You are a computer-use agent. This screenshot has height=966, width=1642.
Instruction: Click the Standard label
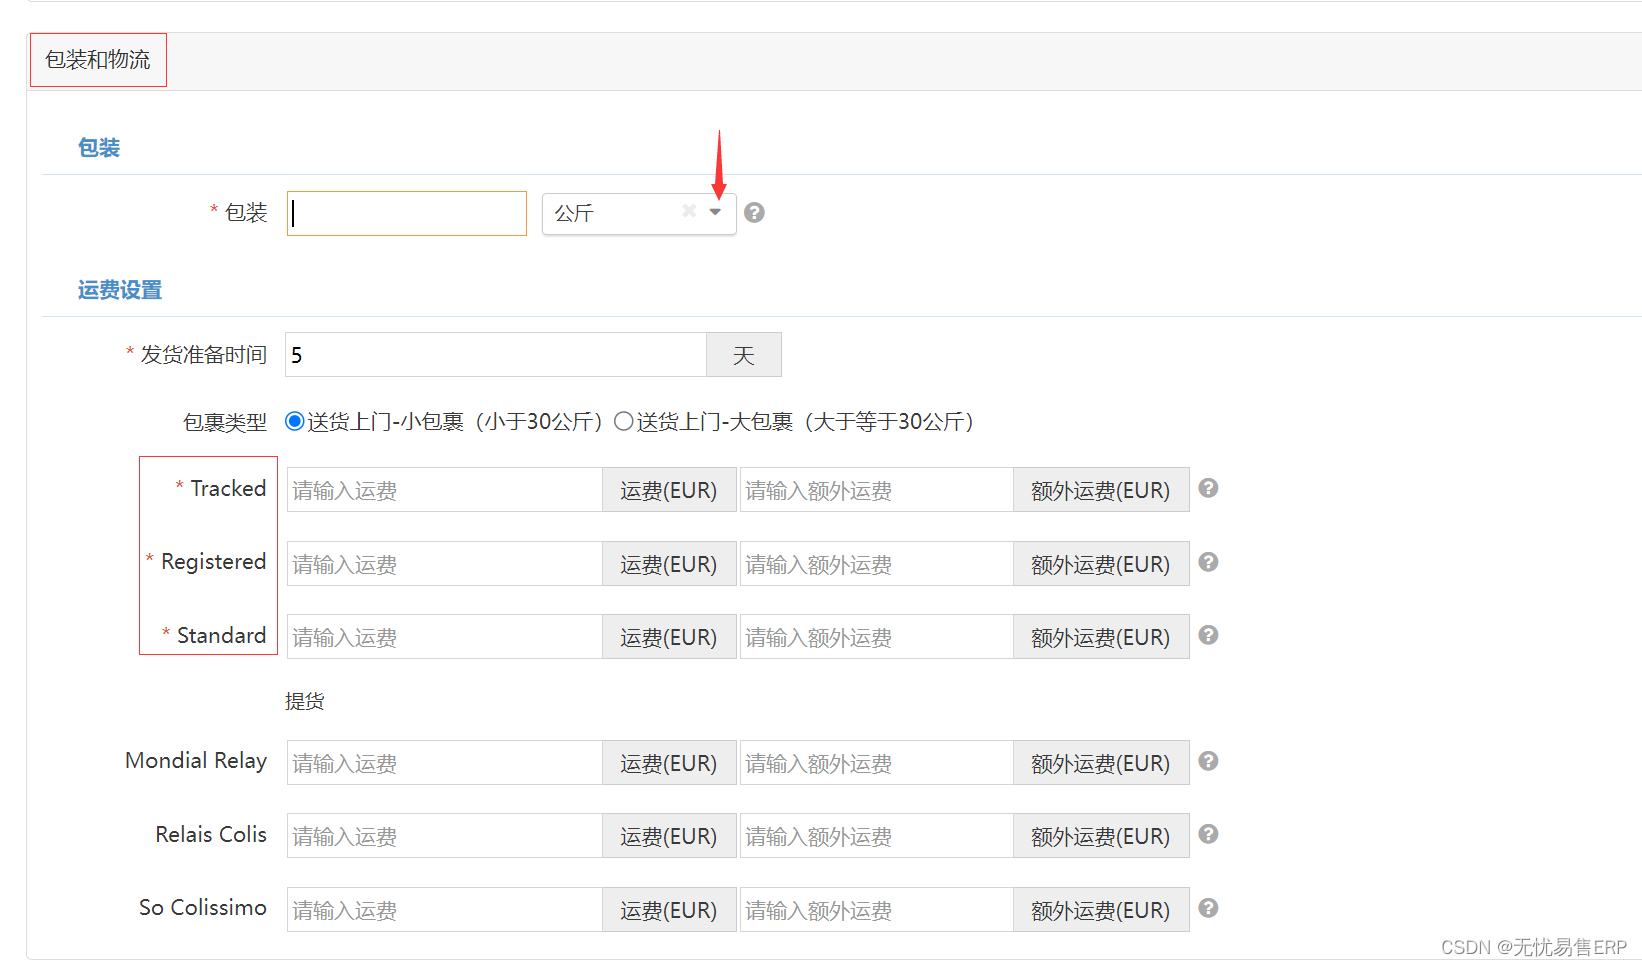point(221,635)
